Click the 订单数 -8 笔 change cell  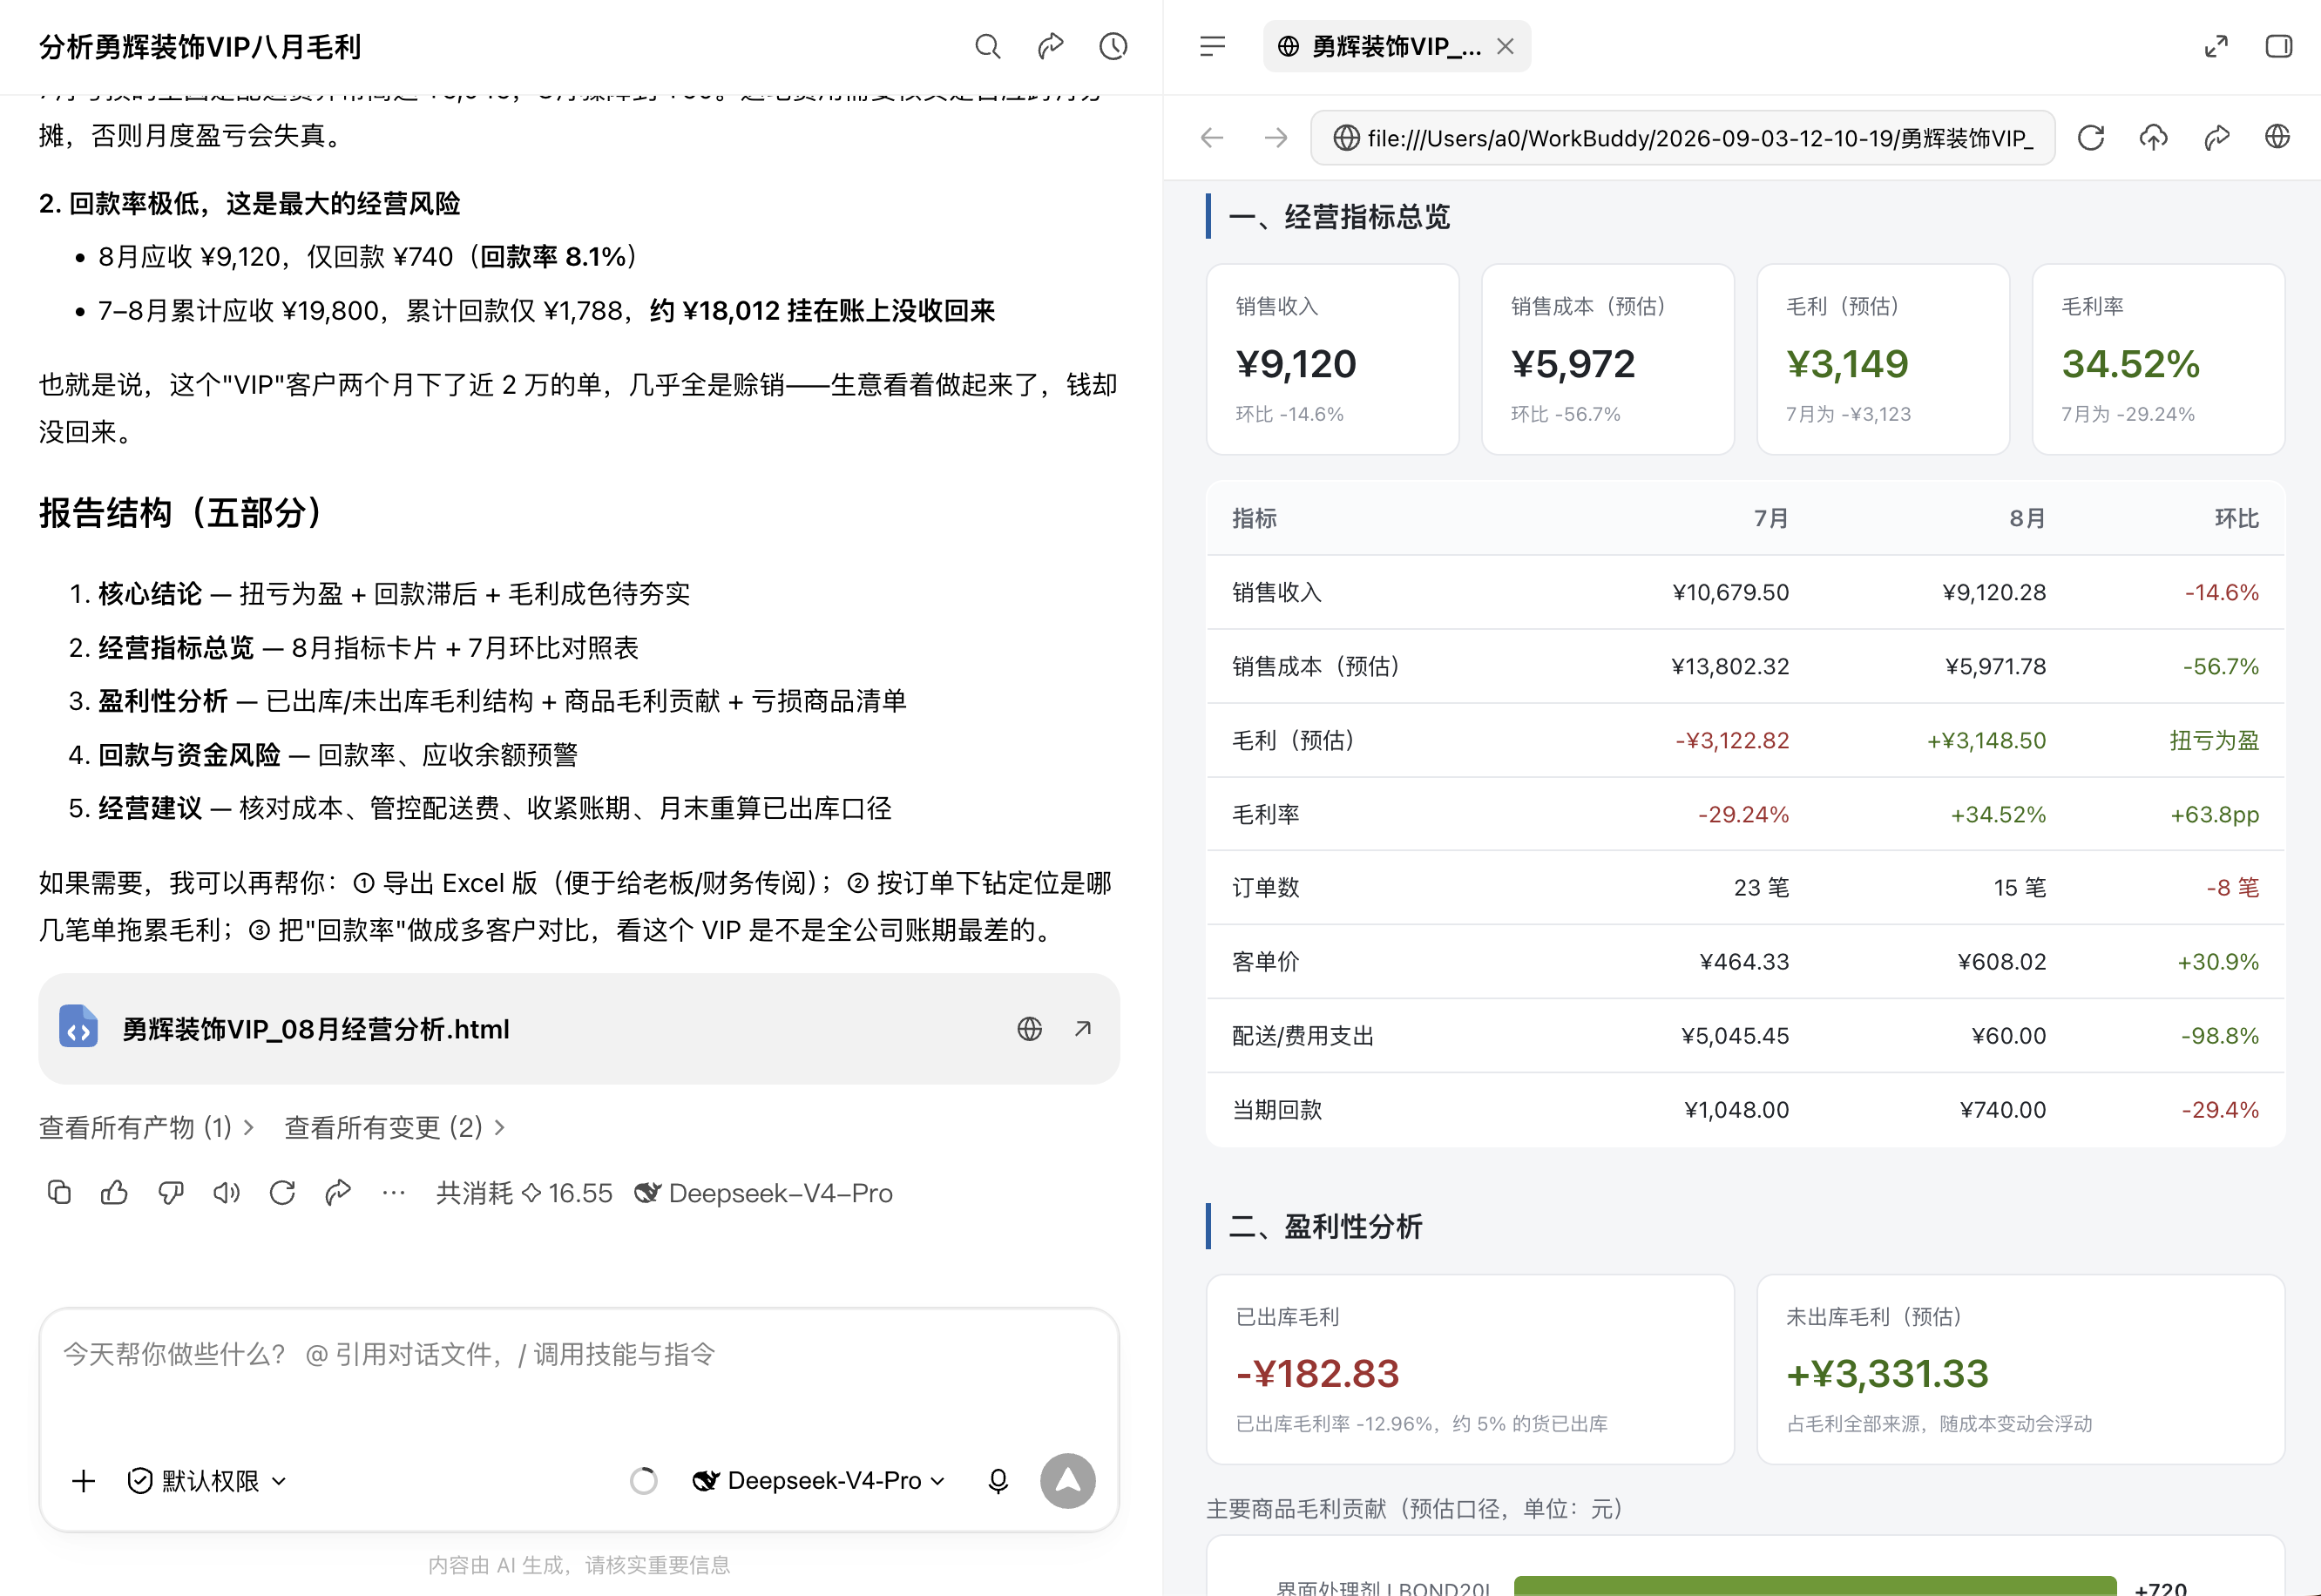tap(2233, 888)
